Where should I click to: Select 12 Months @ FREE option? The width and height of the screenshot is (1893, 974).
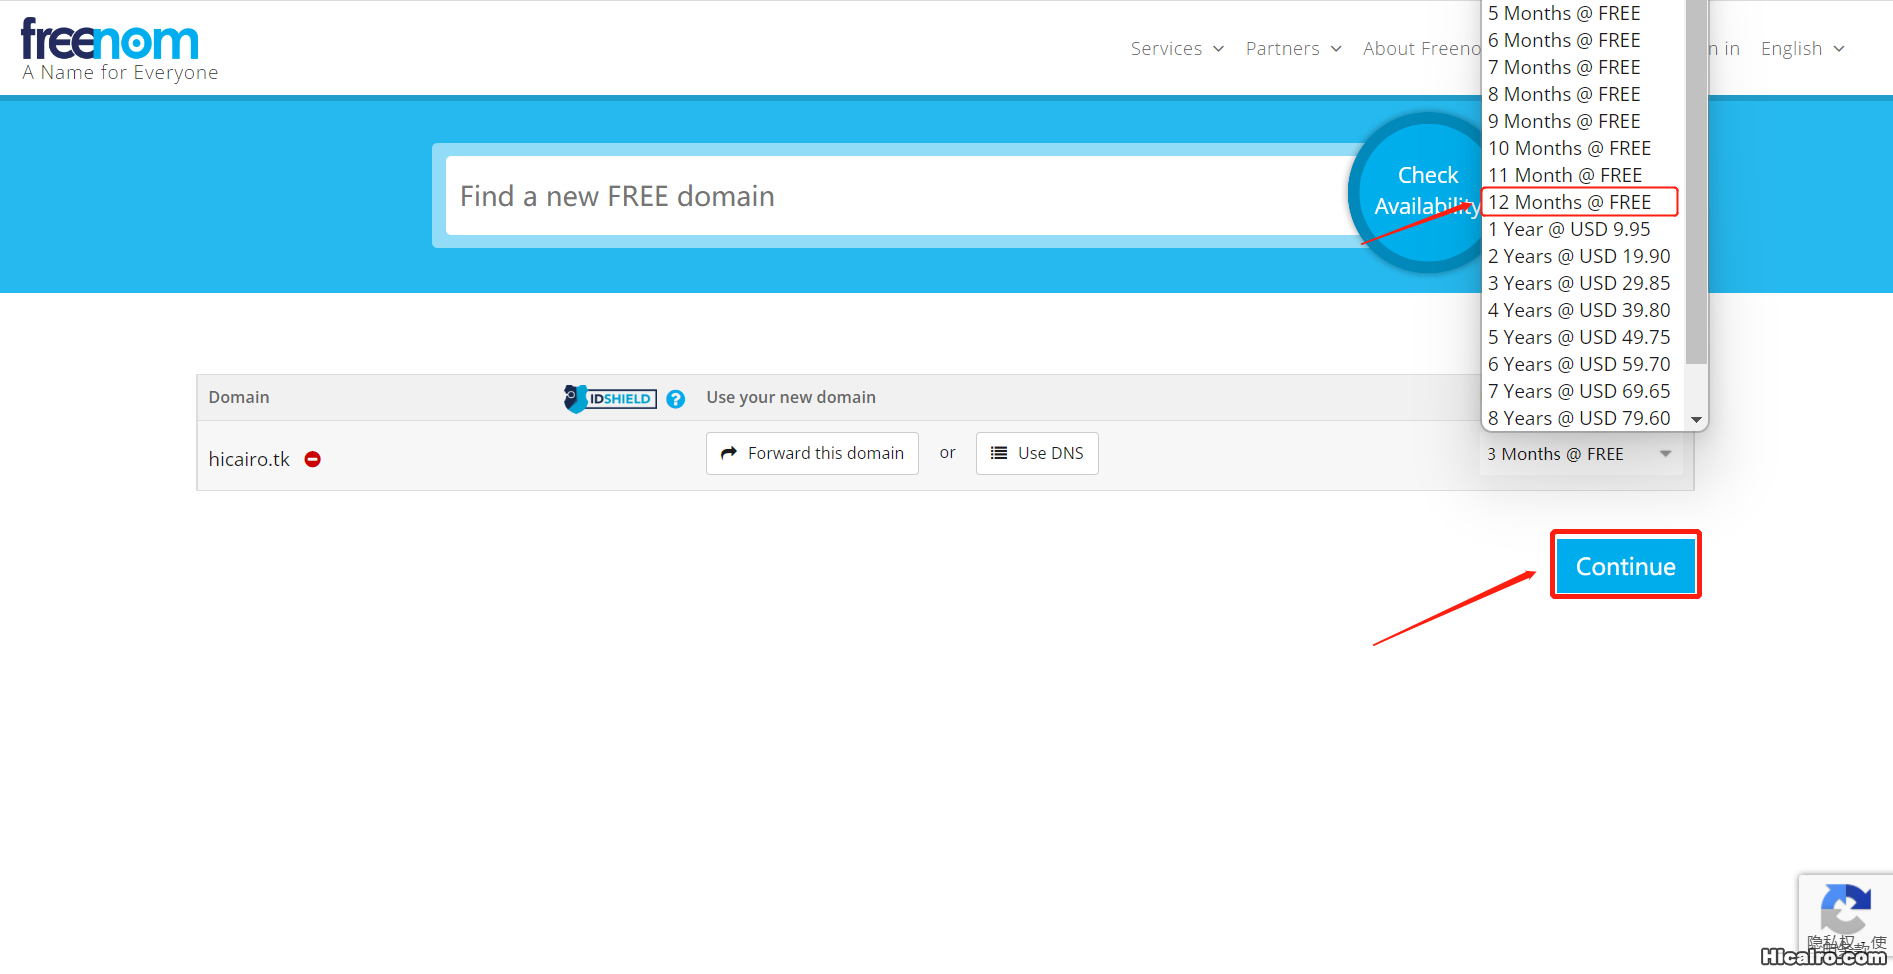(x=1569, y=202)
